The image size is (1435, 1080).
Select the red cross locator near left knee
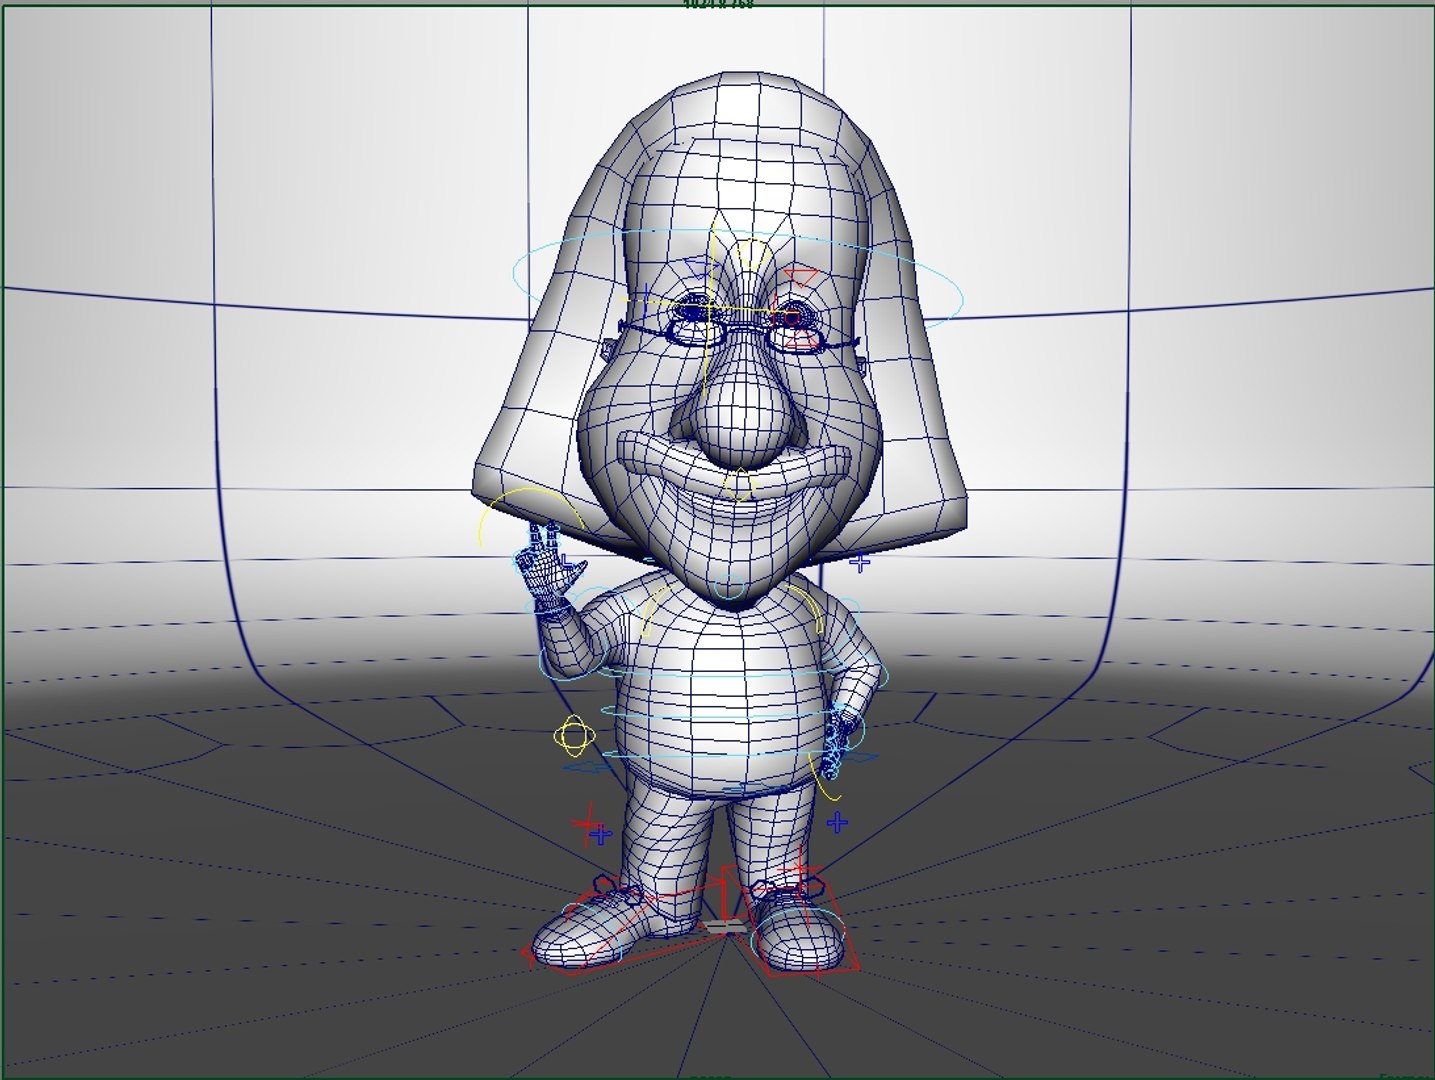click(x=587, y=822)
